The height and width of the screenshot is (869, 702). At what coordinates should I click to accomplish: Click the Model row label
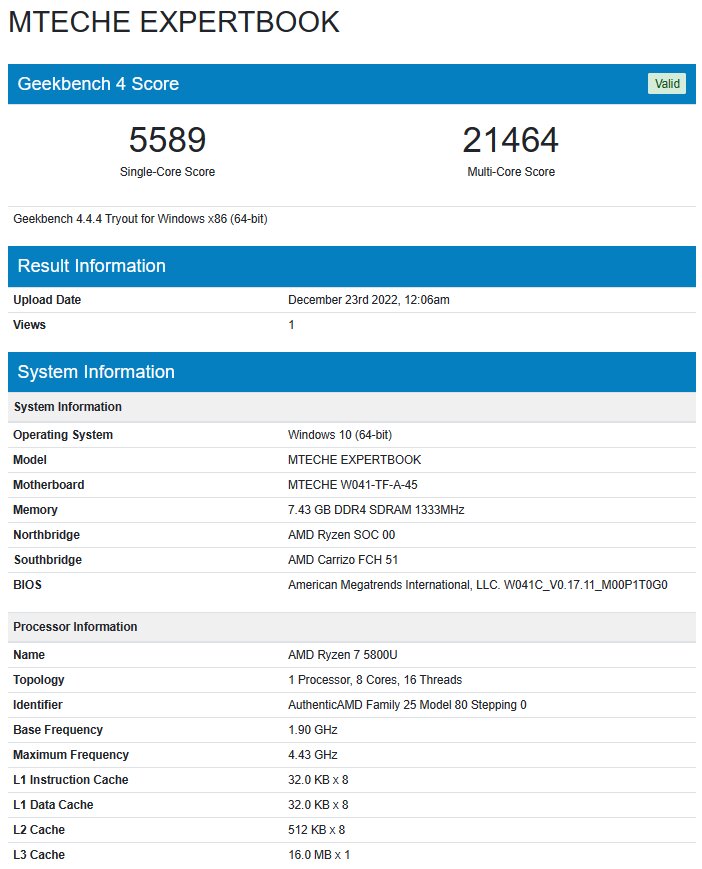(x=30, y=460)
